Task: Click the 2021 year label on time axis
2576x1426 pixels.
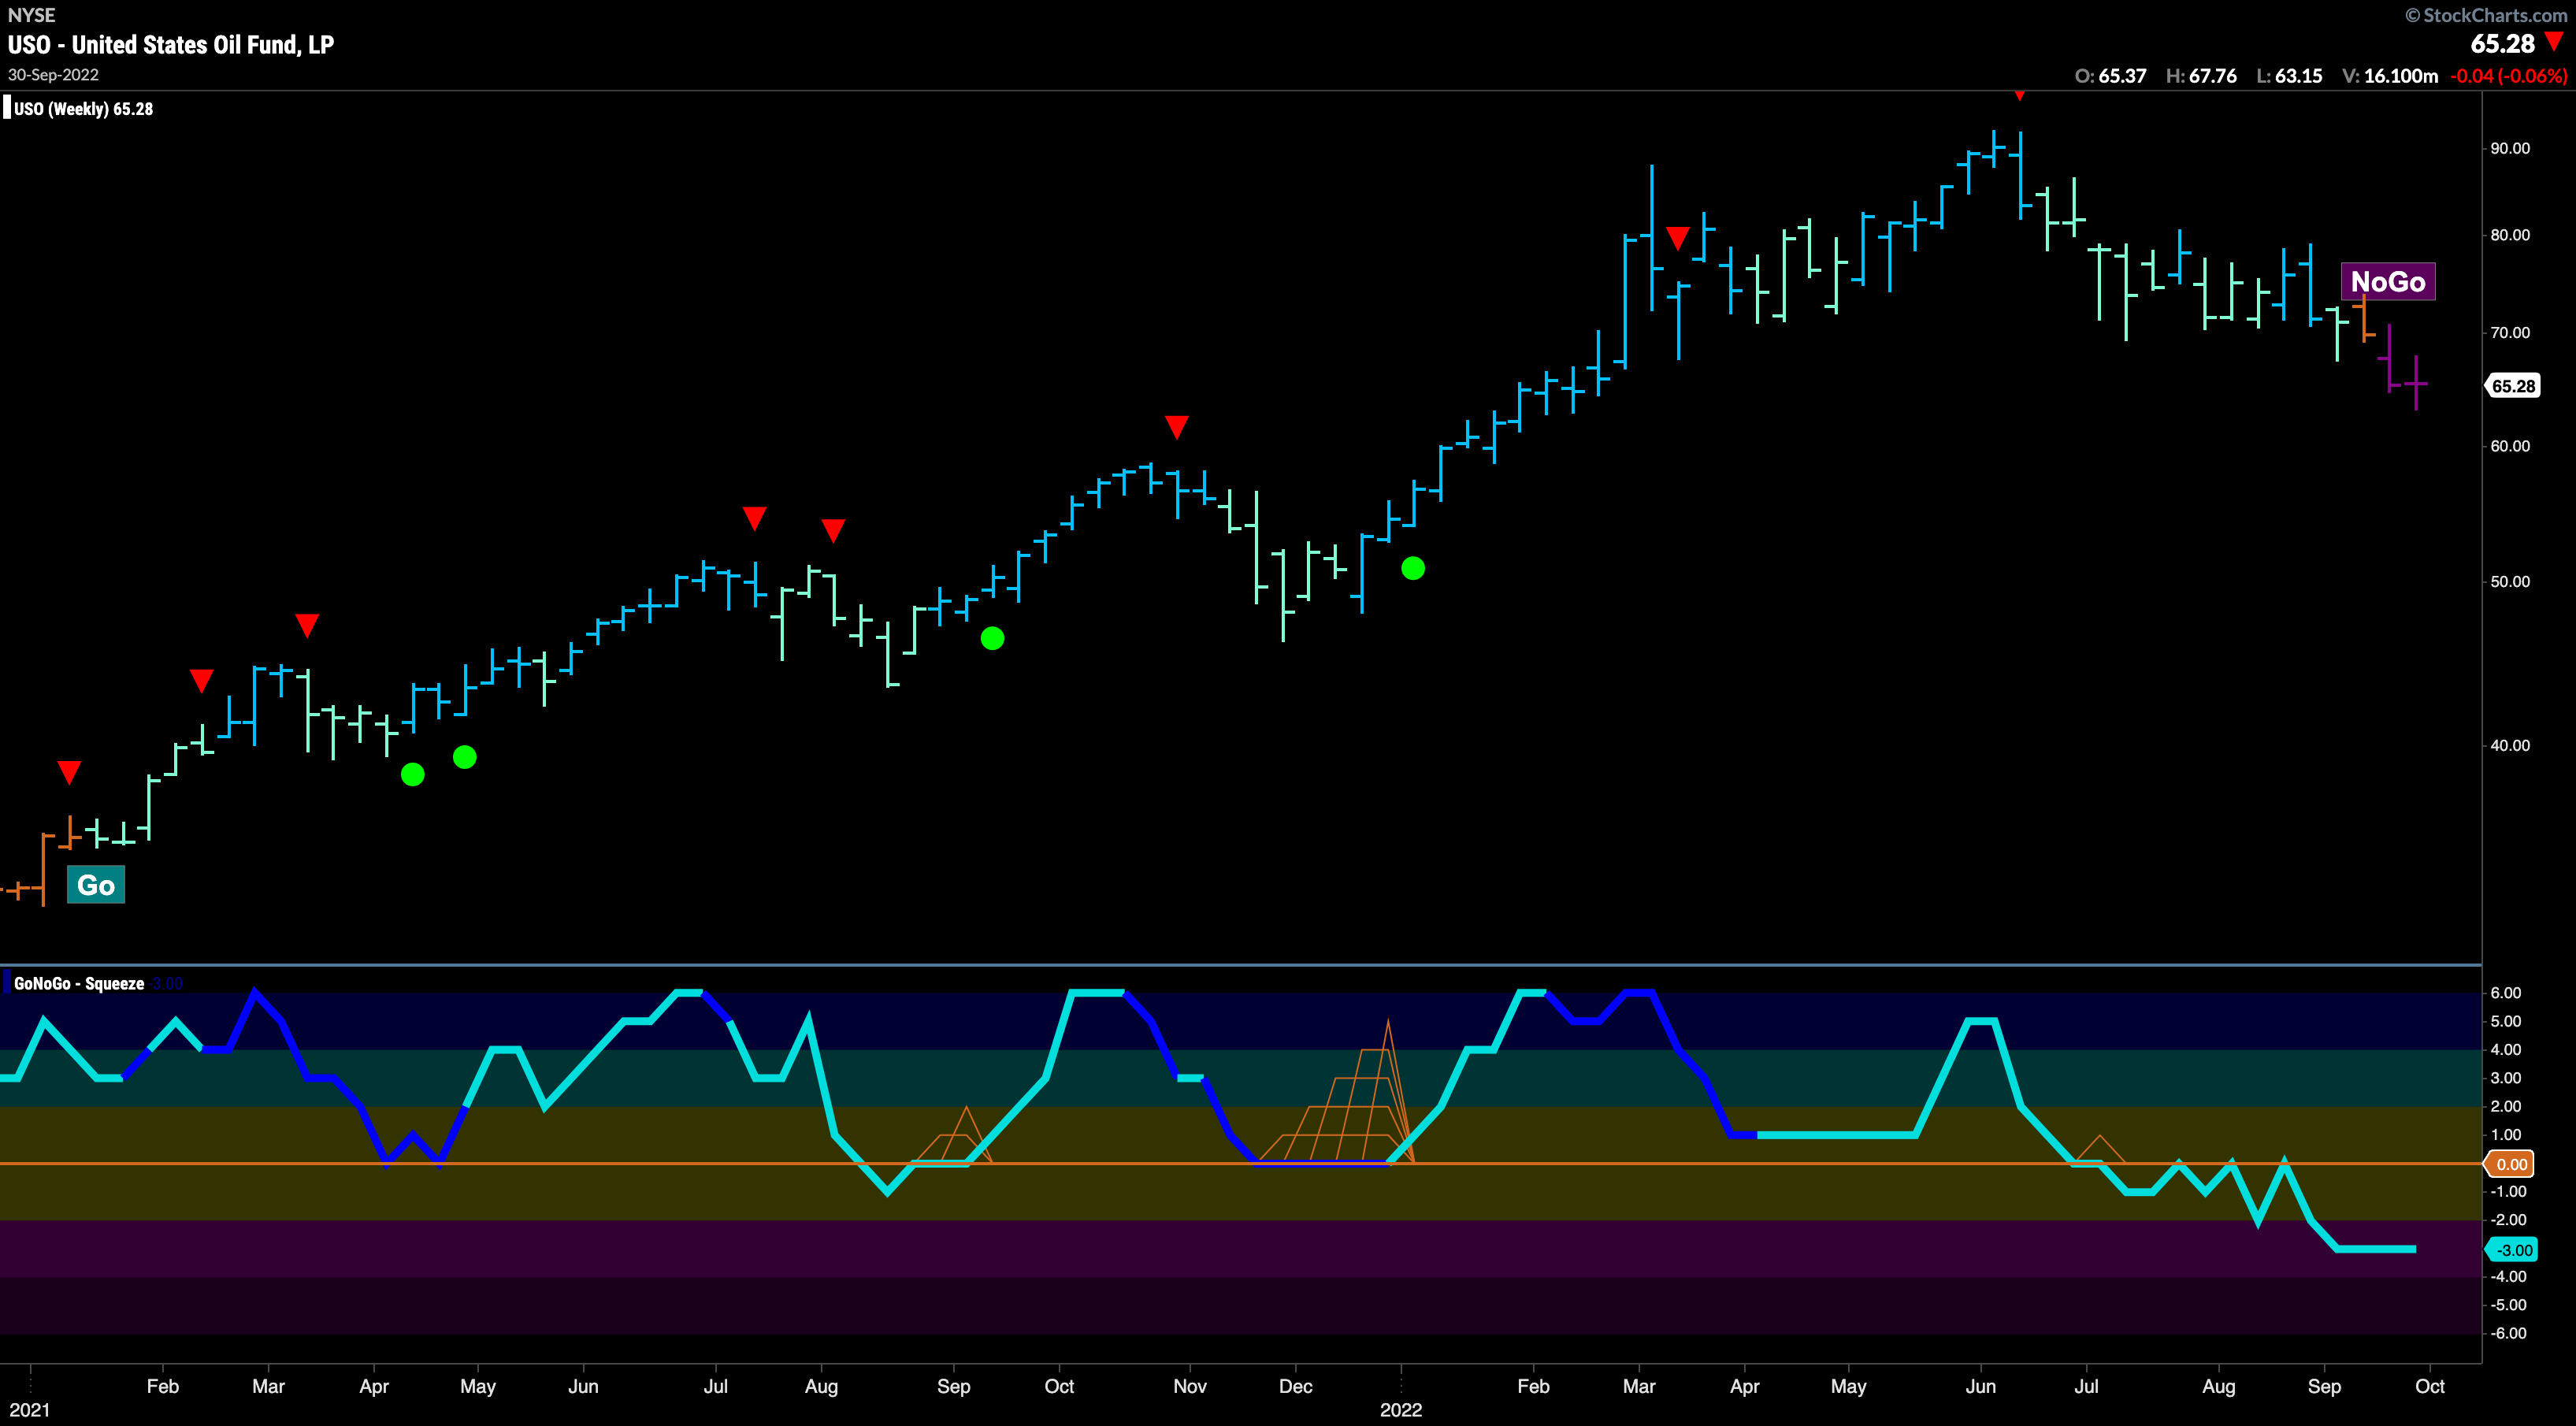Action: tap(29, 1410)
